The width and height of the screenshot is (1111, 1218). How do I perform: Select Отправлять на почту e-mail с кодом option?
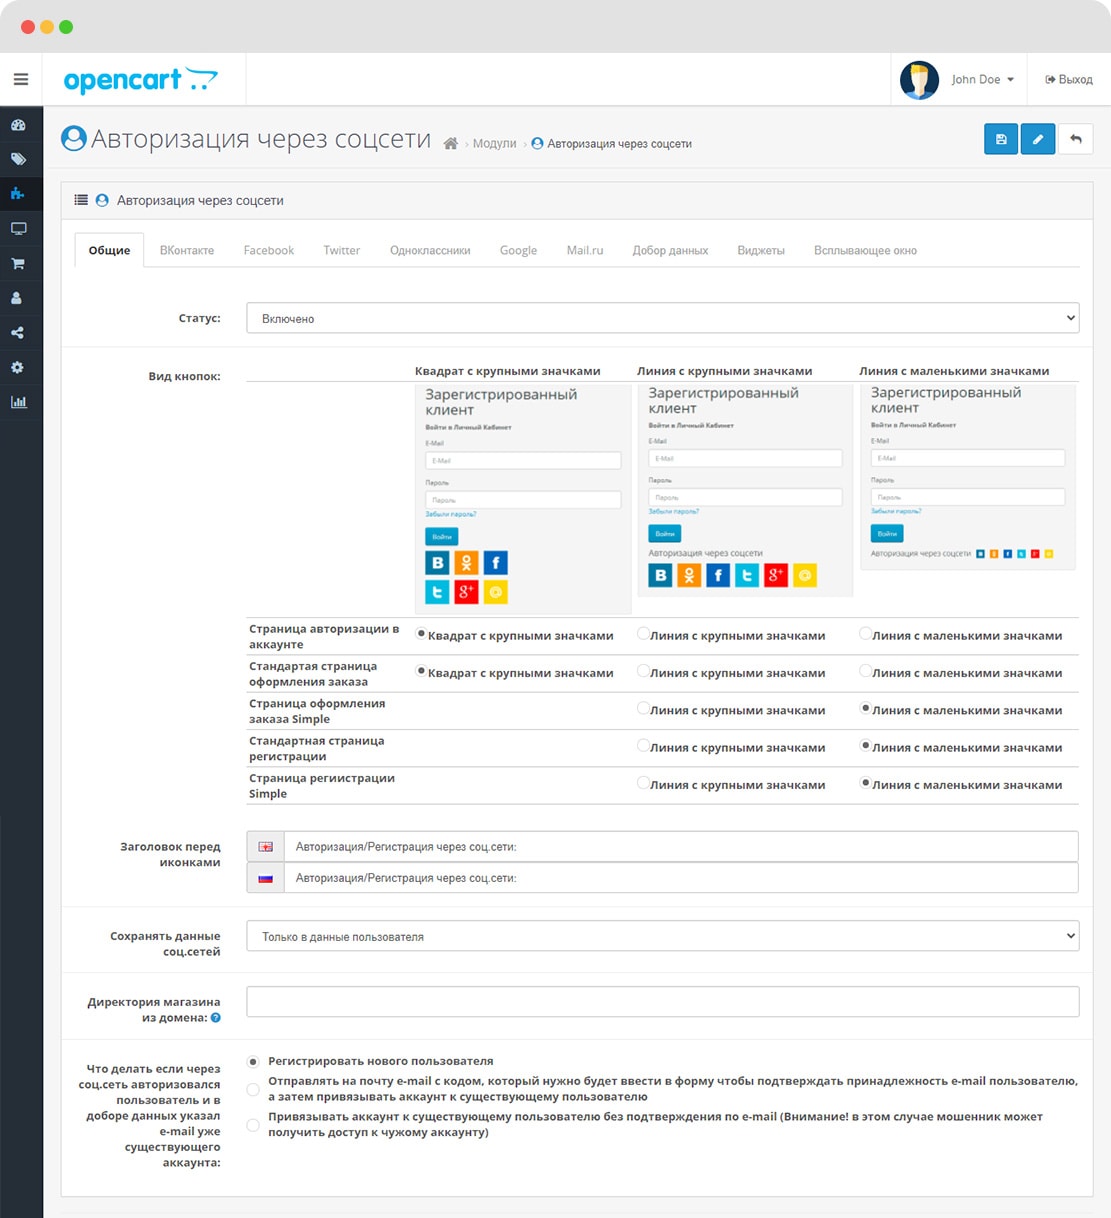coord(253,1089)
